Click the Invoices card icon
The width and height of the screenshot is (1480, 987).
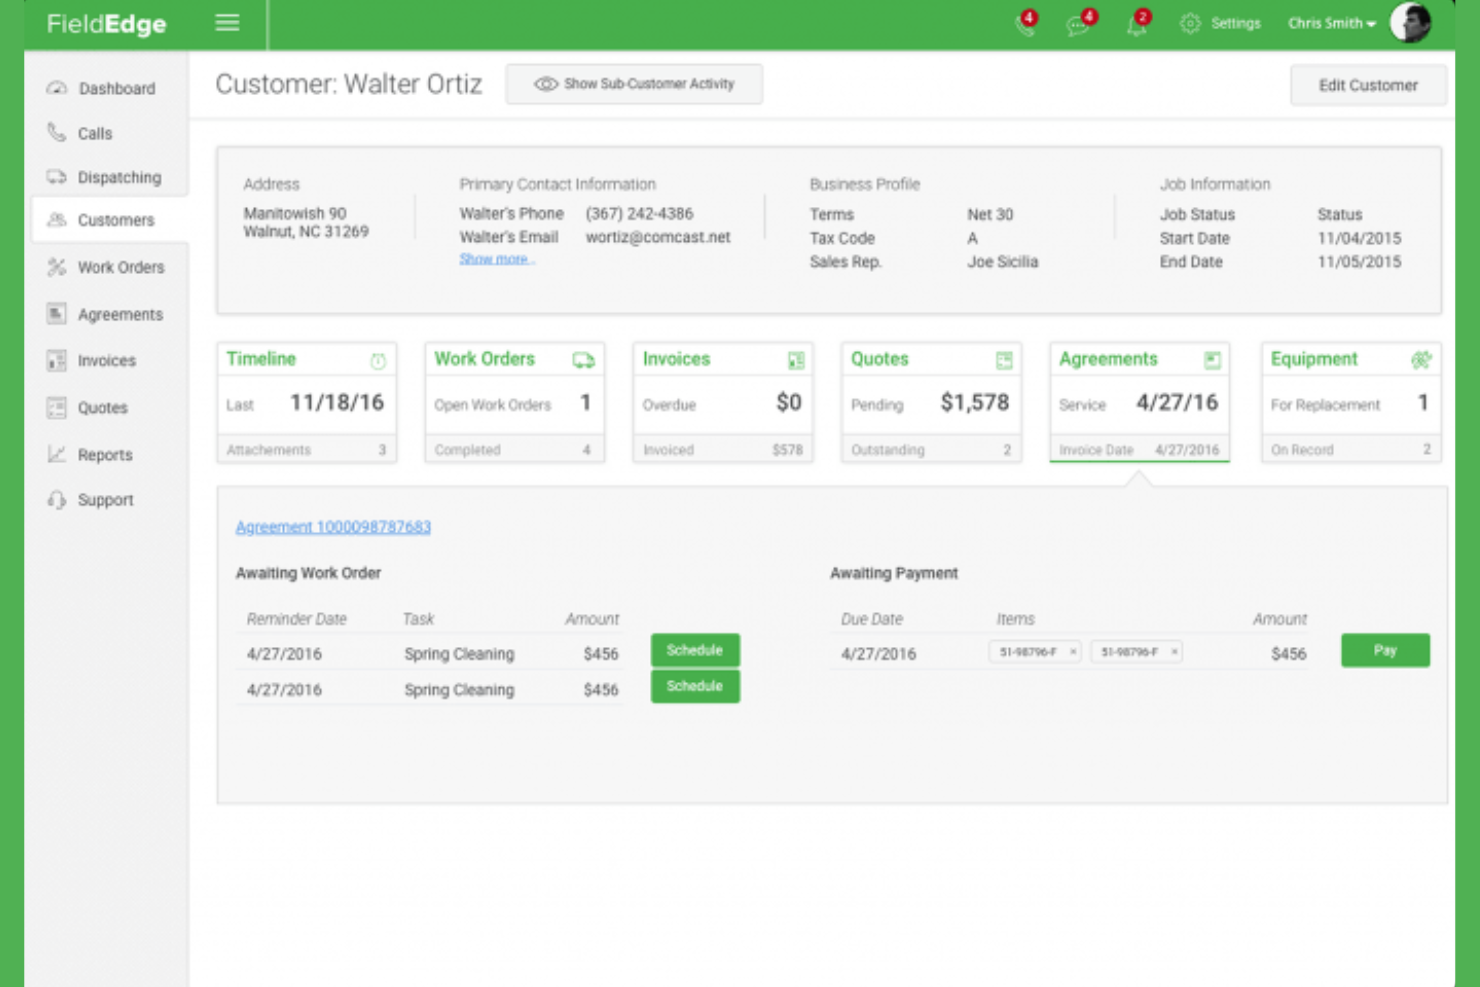pyautogui.click(x=796, y=360)
